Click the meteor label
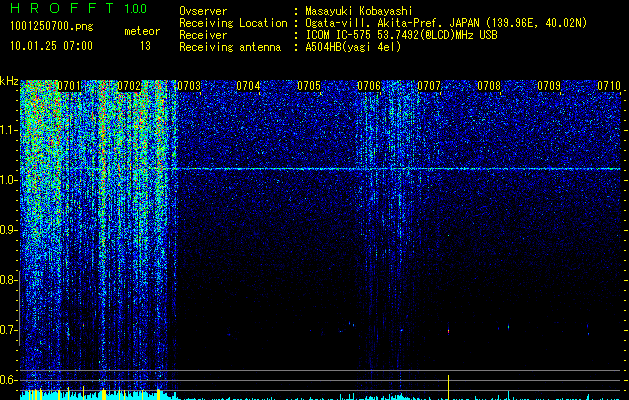 pyautogui.click(x=142, y=31)
